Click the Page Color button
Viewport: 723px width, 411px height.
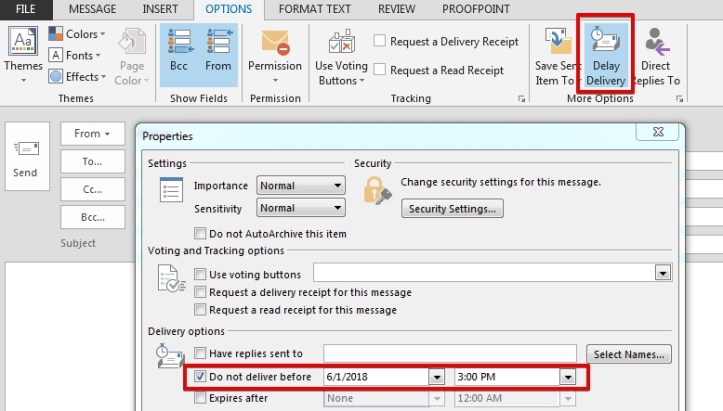[132, 56]
